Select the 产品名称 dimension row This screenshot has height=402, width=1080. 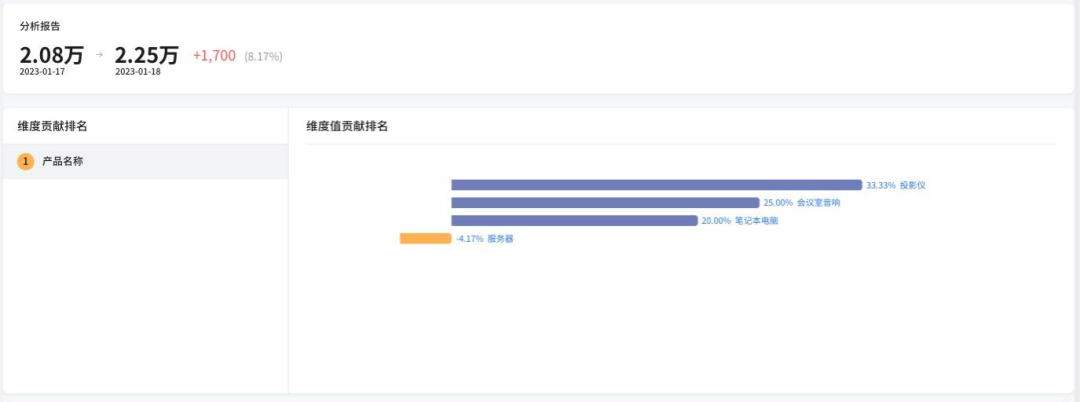coord(145,161)
